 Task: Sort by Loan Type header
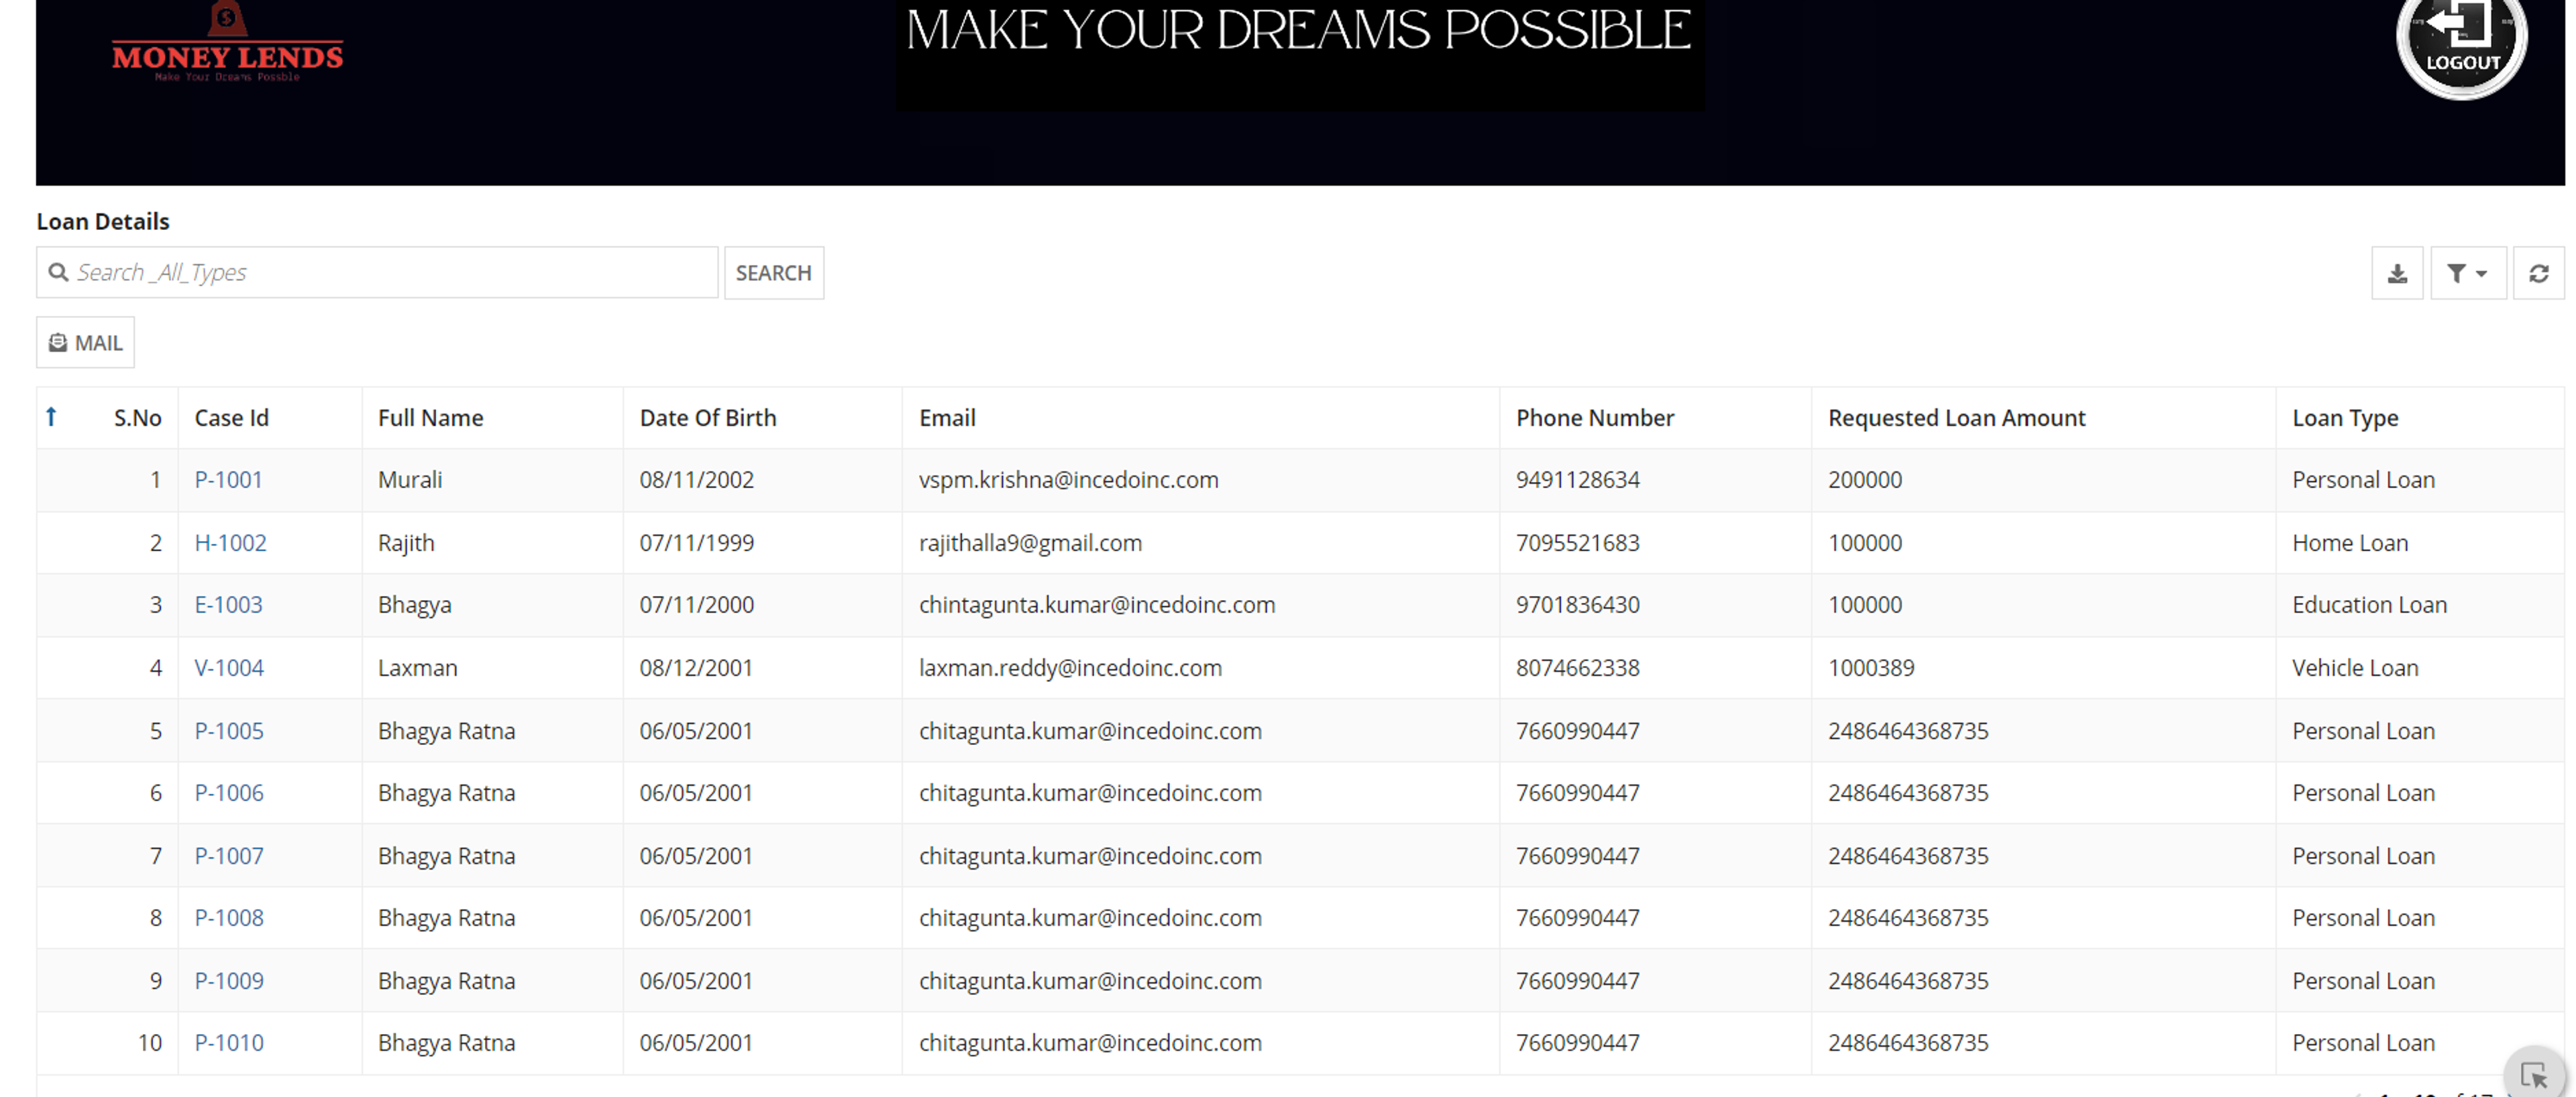[2345, 418]
